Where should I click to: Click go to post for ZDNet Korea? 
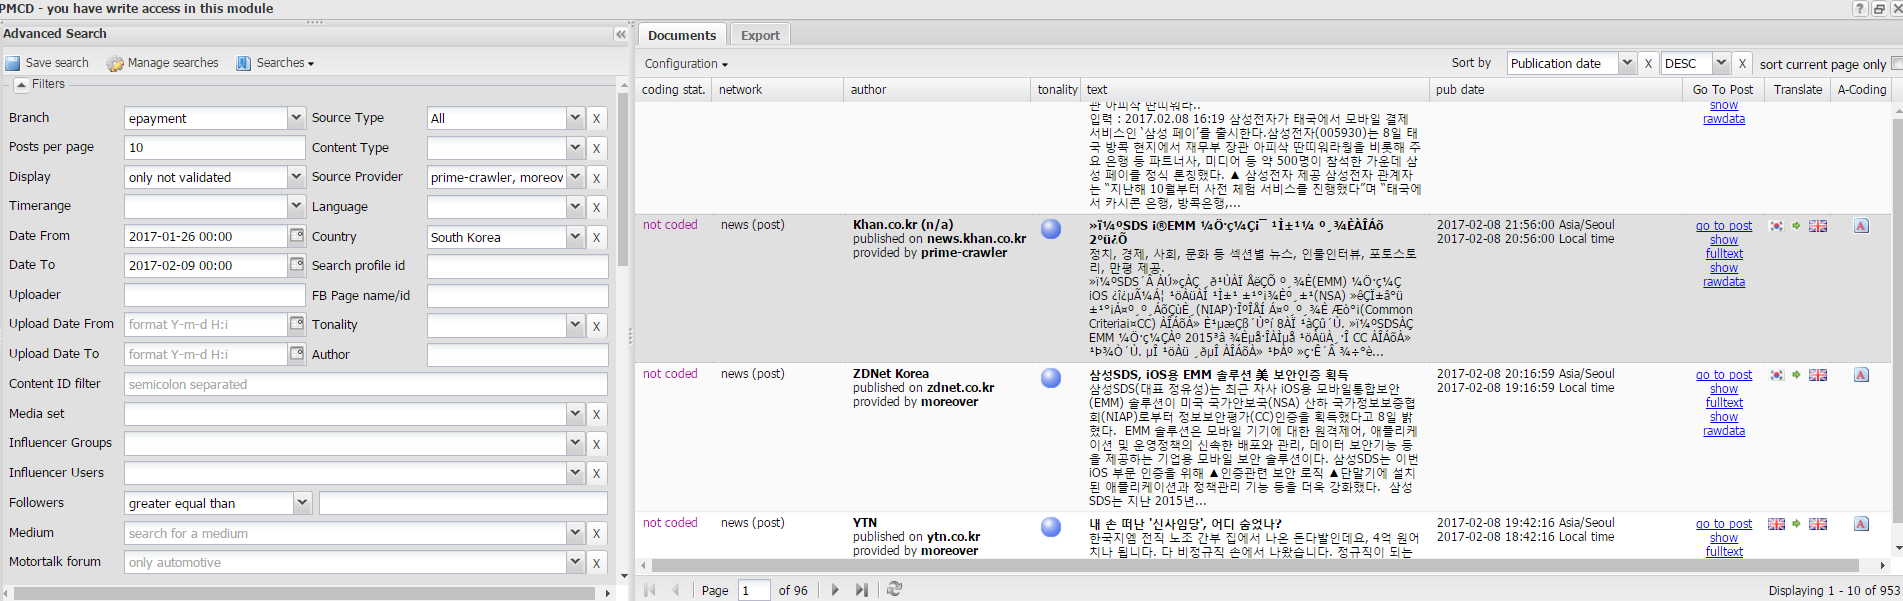(x=1723, y=375)
